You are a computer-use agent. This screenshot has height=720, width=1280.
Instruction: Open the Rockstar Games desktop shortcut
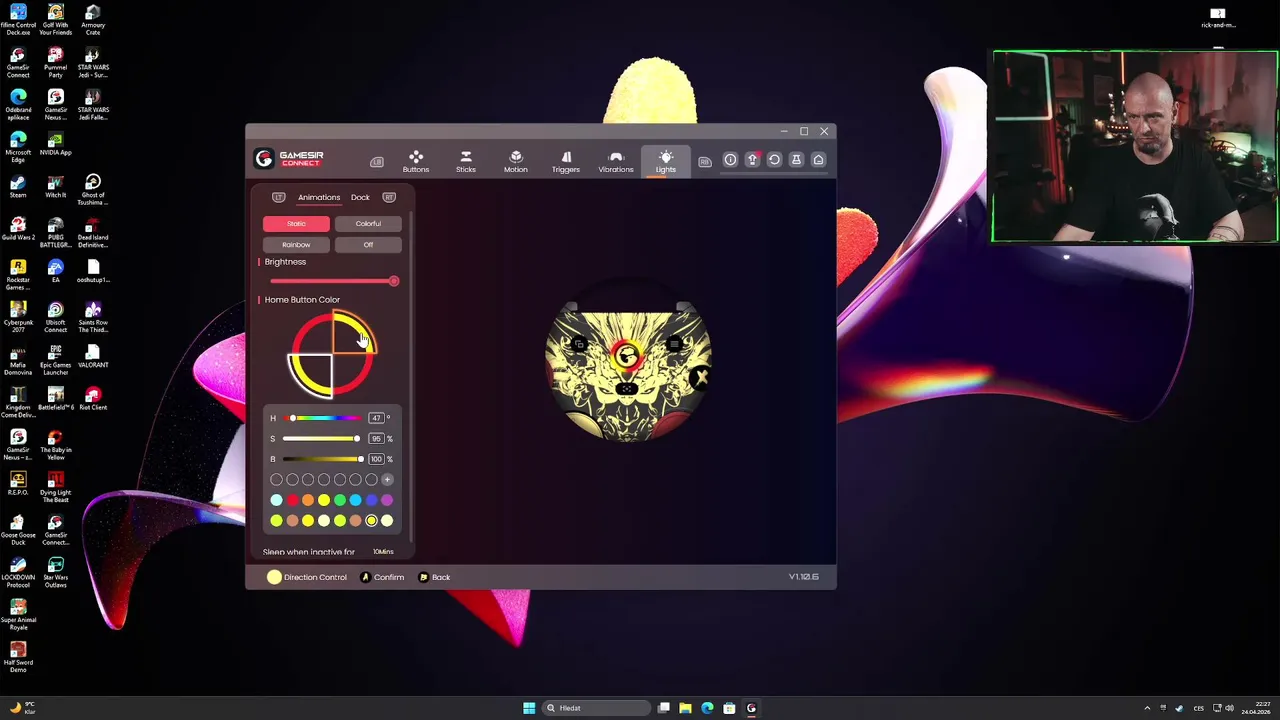(x=18, y=275)
